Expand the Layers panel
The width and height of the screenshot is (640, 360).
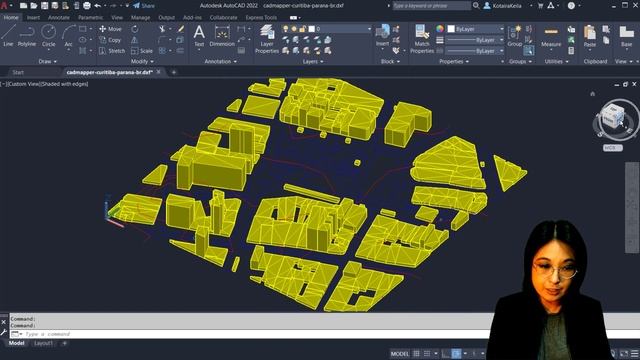313,61
